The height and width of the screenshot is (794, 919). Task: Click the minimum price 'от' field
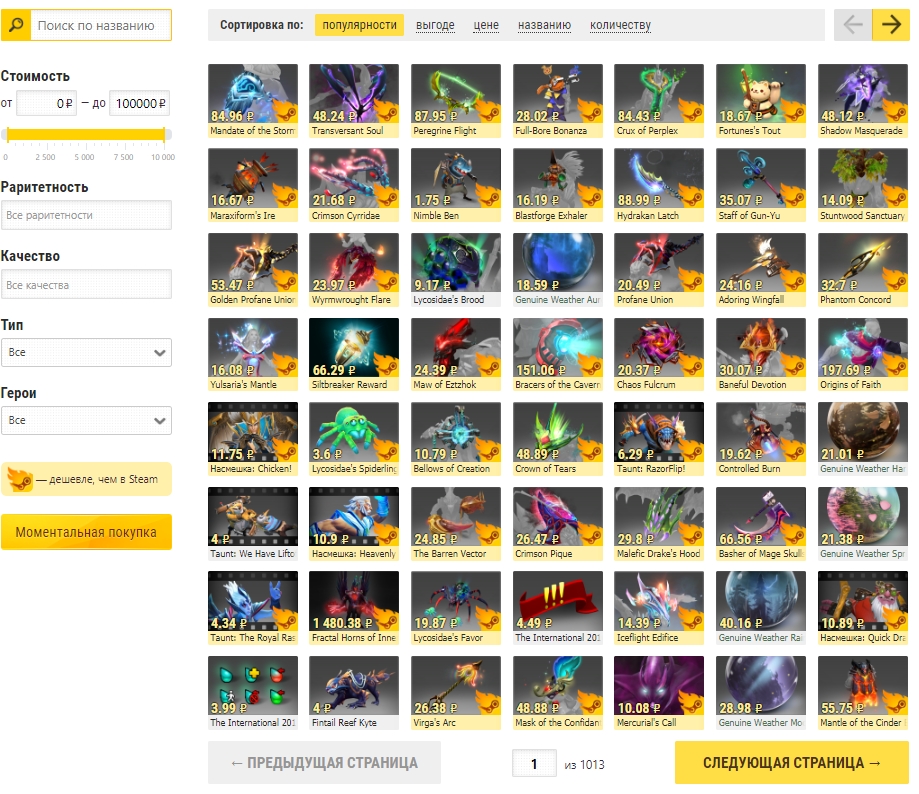46,104
